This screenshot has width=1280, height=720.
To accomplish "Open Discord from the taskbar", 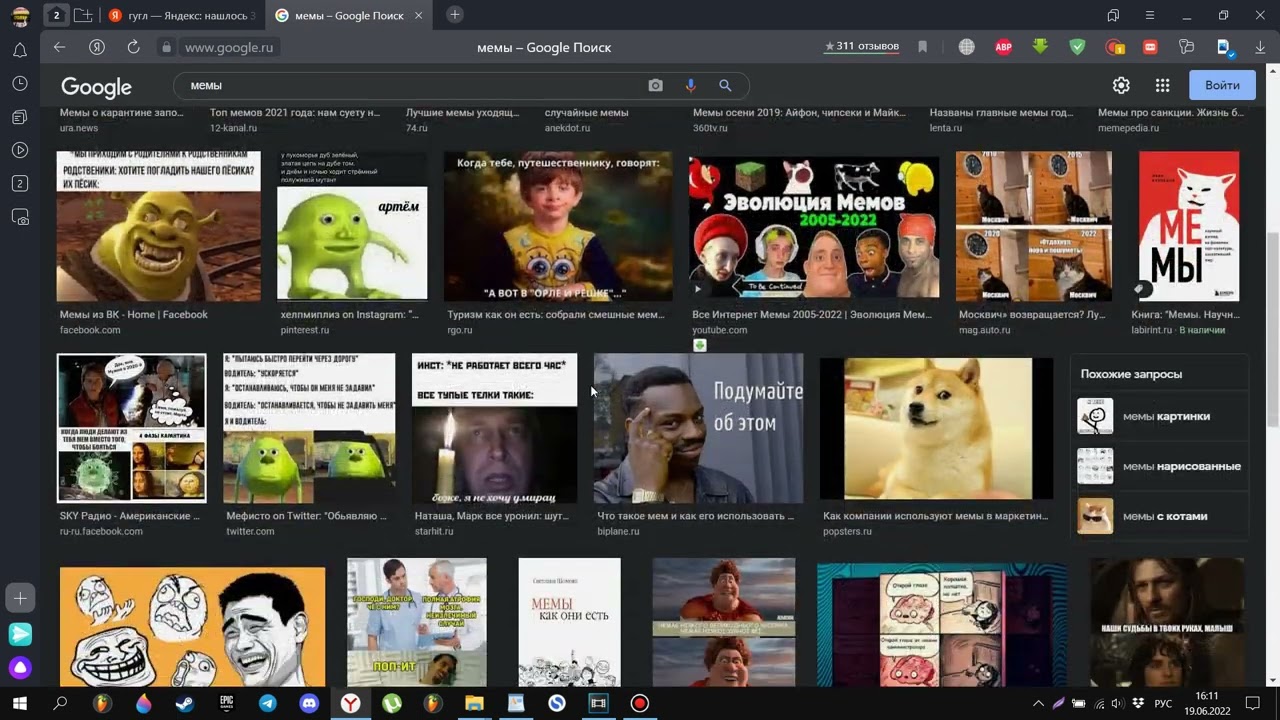I will click(x=309, y=703).
